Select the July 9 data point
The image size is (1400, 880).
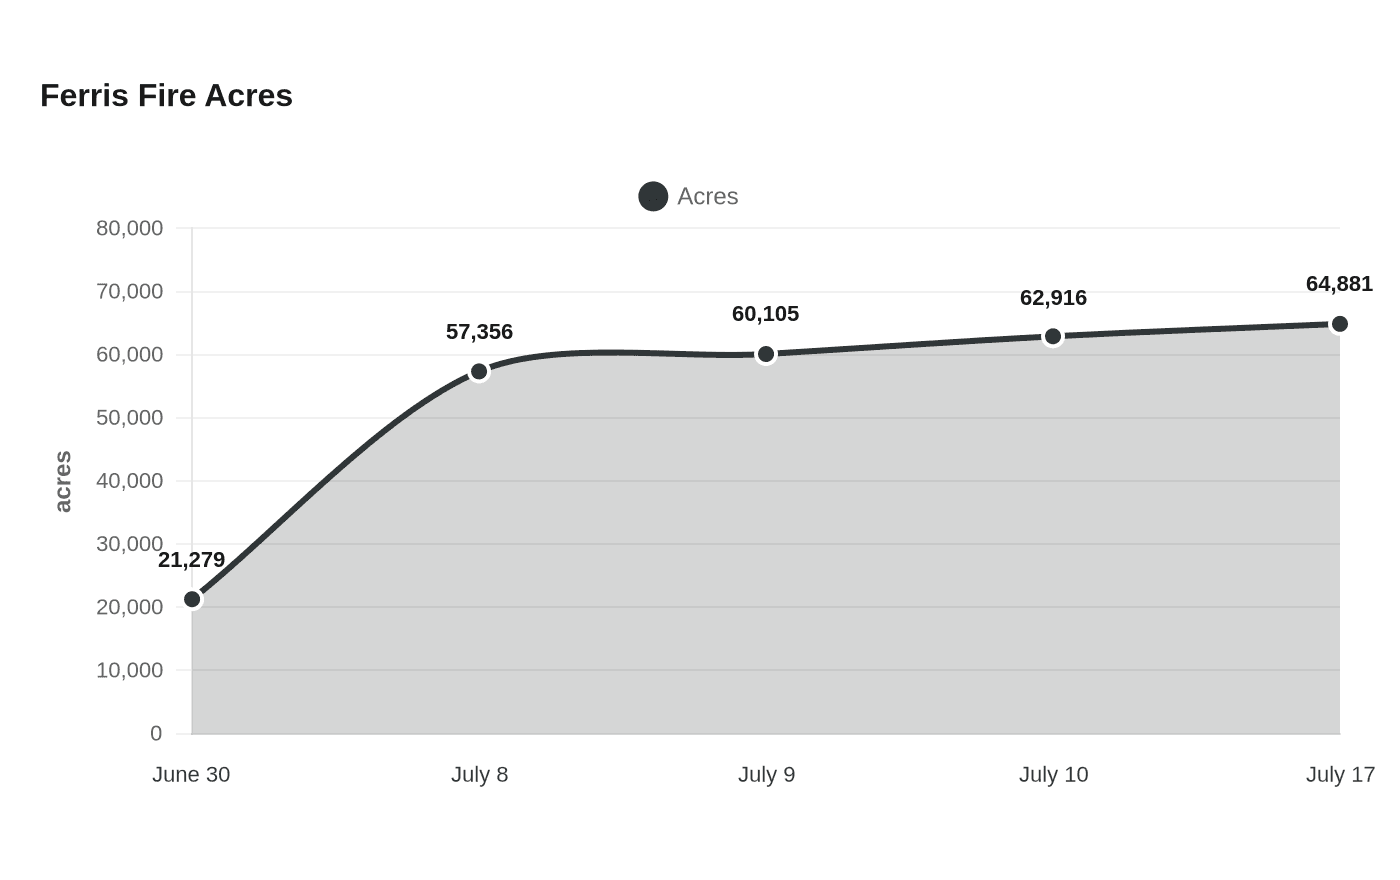coord(766,354)
